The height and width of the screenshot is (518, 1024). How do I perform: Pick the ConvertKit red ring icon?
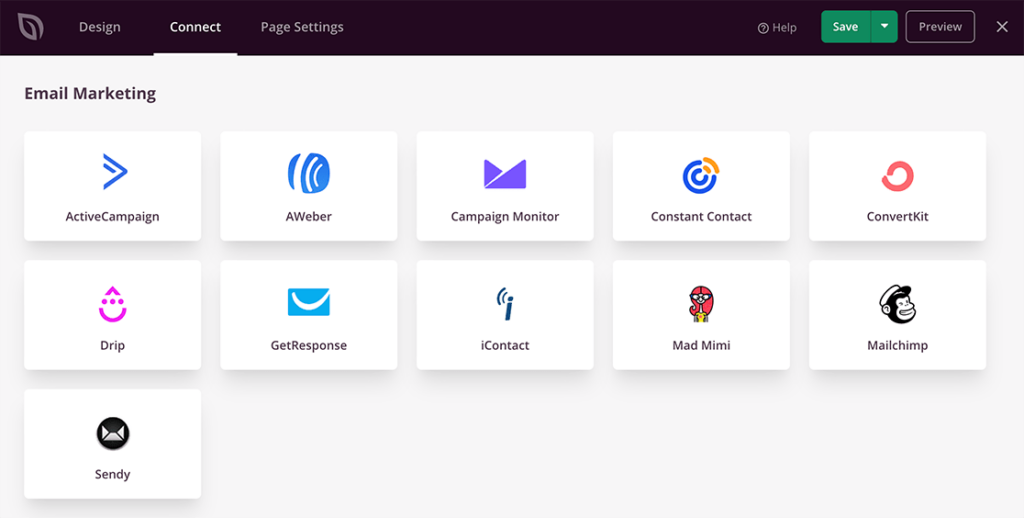tap(897, 176)
